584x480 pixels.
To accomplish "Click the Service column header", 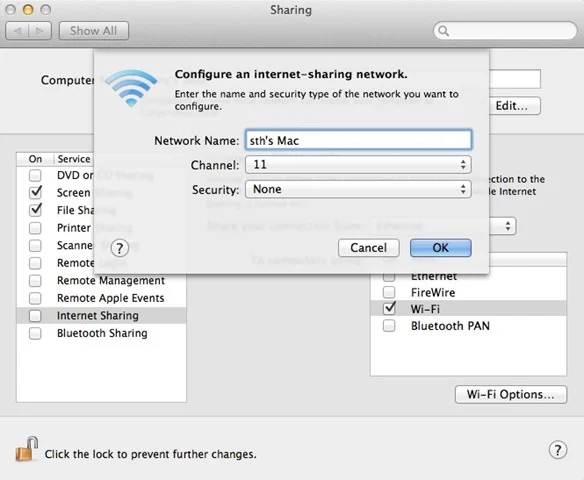I will (x=74, y=159).
